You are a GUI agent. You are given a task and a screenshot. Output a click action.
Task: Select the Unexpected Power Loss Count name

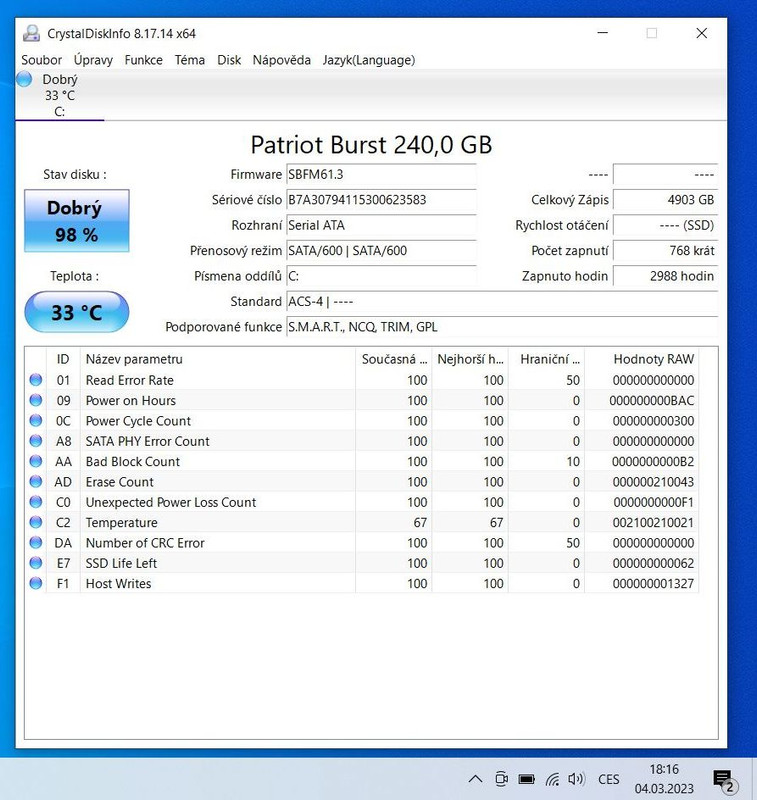click(171, 503)
